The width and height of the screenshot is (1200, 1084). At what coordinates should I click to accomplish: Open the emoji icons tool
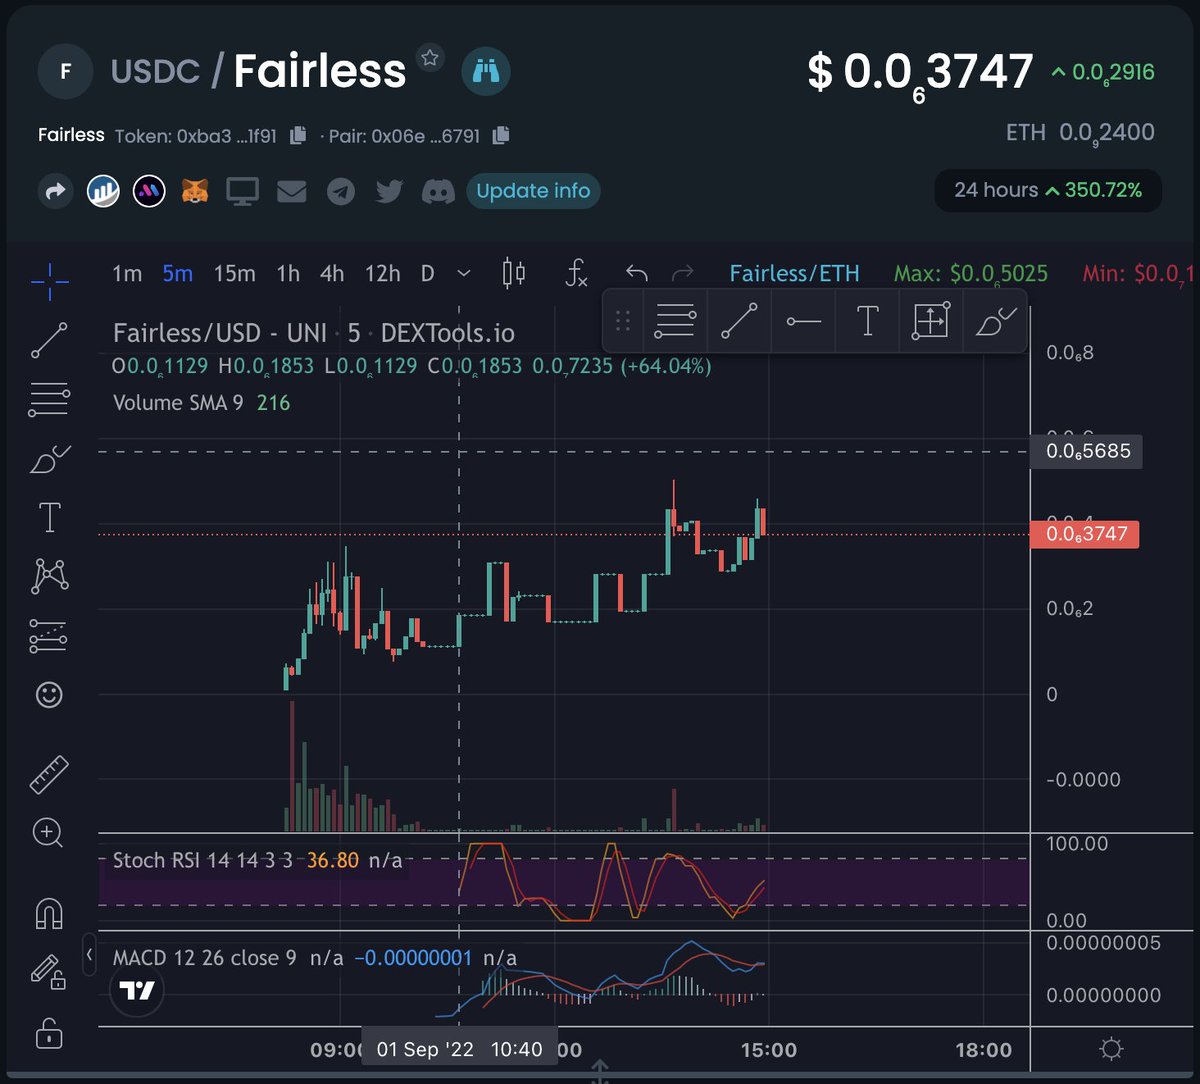click(x=49, y=695)
